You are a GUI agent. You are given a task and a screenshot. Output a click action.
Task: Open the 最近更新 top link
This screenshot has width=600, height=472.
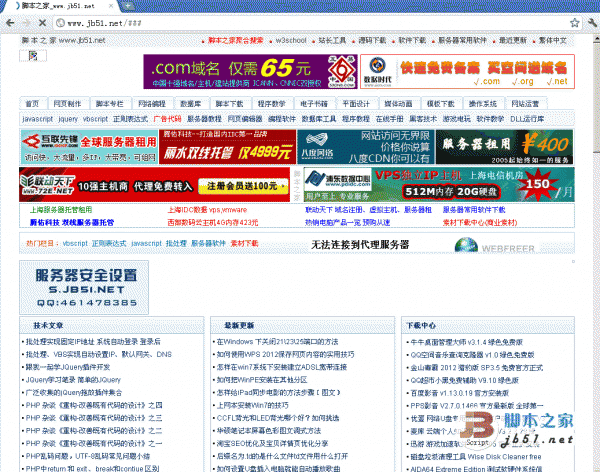coord(513,40)
